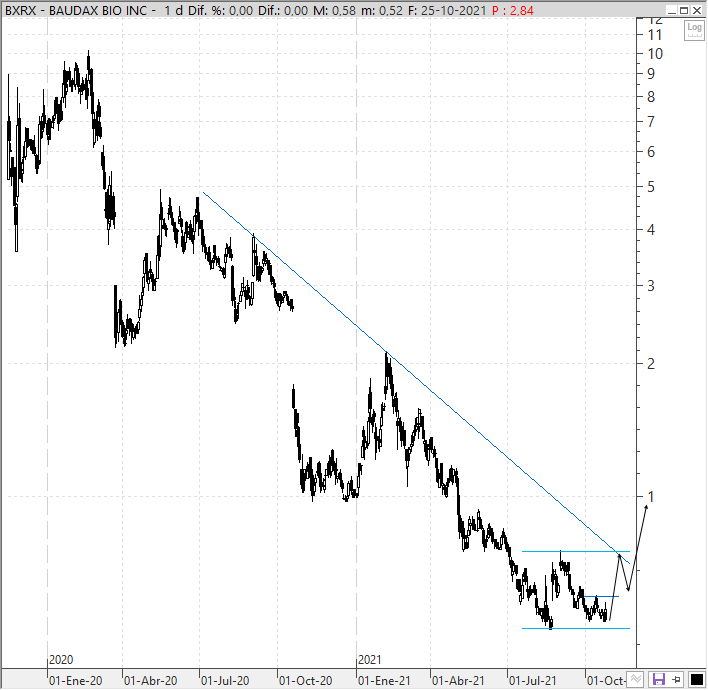Viewport: 708px width, 690px height.
Task: Click the 01-Abr-20 date axis label
Action: coord(150,681)
